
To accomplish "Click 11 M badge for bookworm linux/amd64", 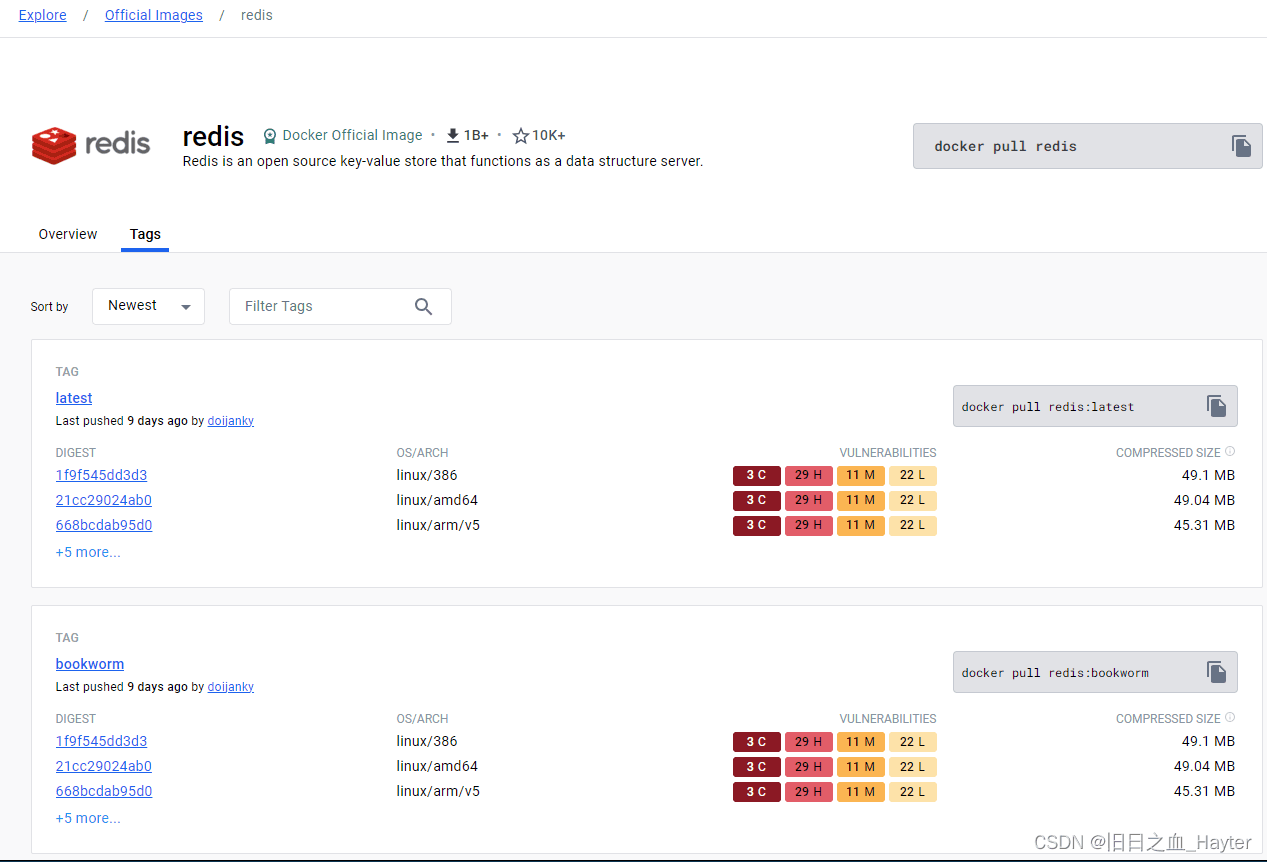I will tap(861, 766).
